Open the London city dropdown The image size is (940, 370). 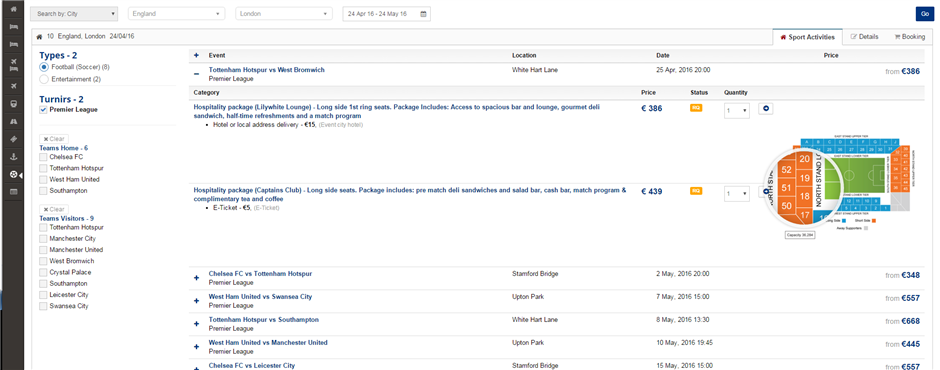[x=284, y=13]
